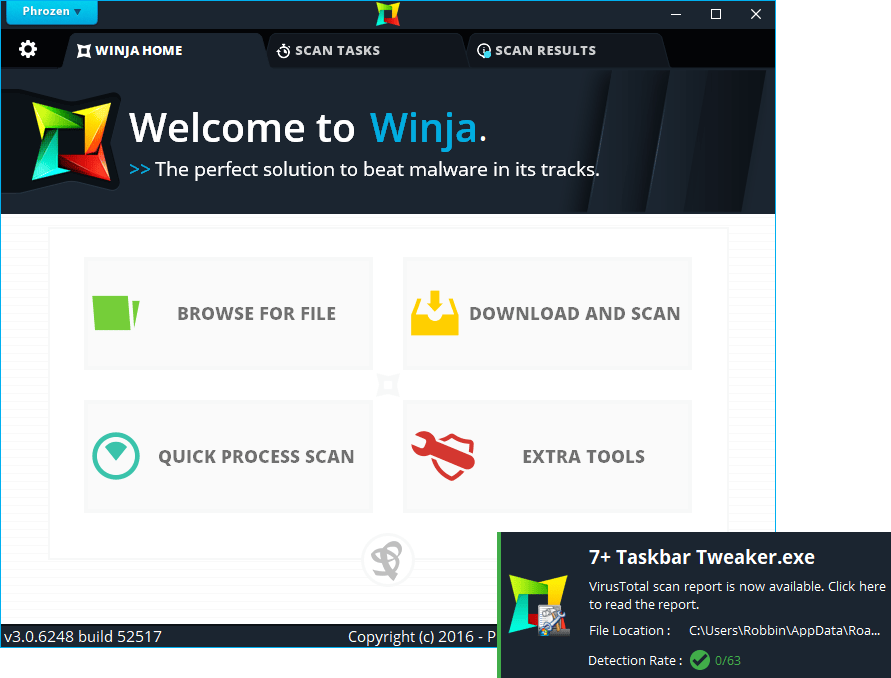Click the green detection rate checkmark
This screenshot has width=891, height=678.
pyautogui.click(x=700, y=660)
